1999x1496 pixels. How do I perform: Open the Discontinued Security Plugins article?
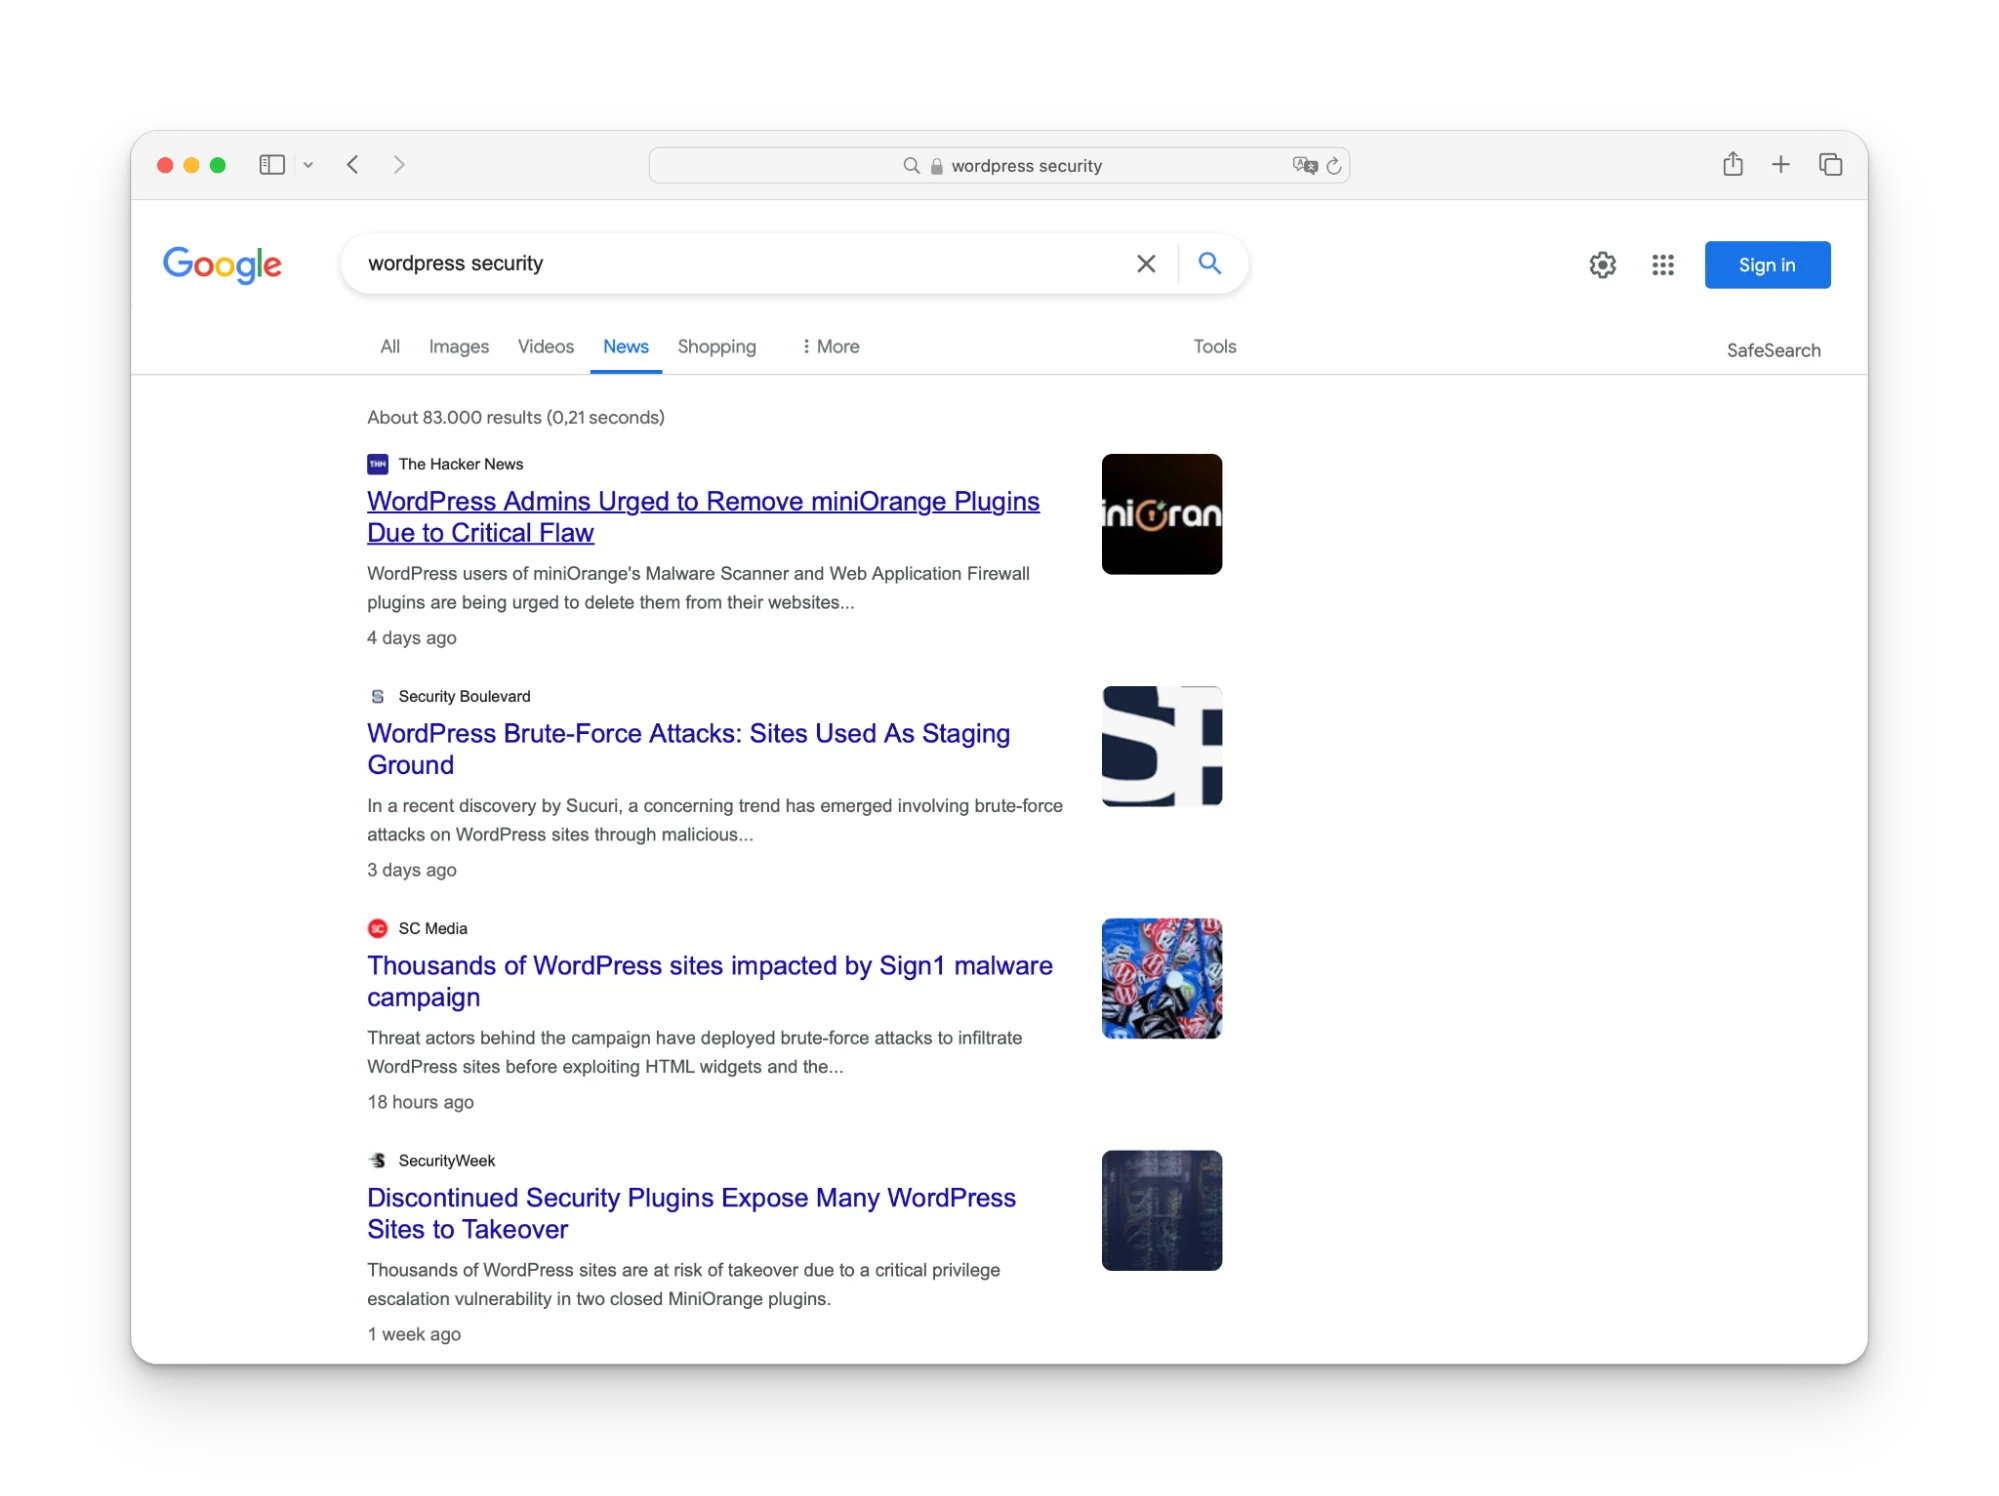(x=691, y=1213)
